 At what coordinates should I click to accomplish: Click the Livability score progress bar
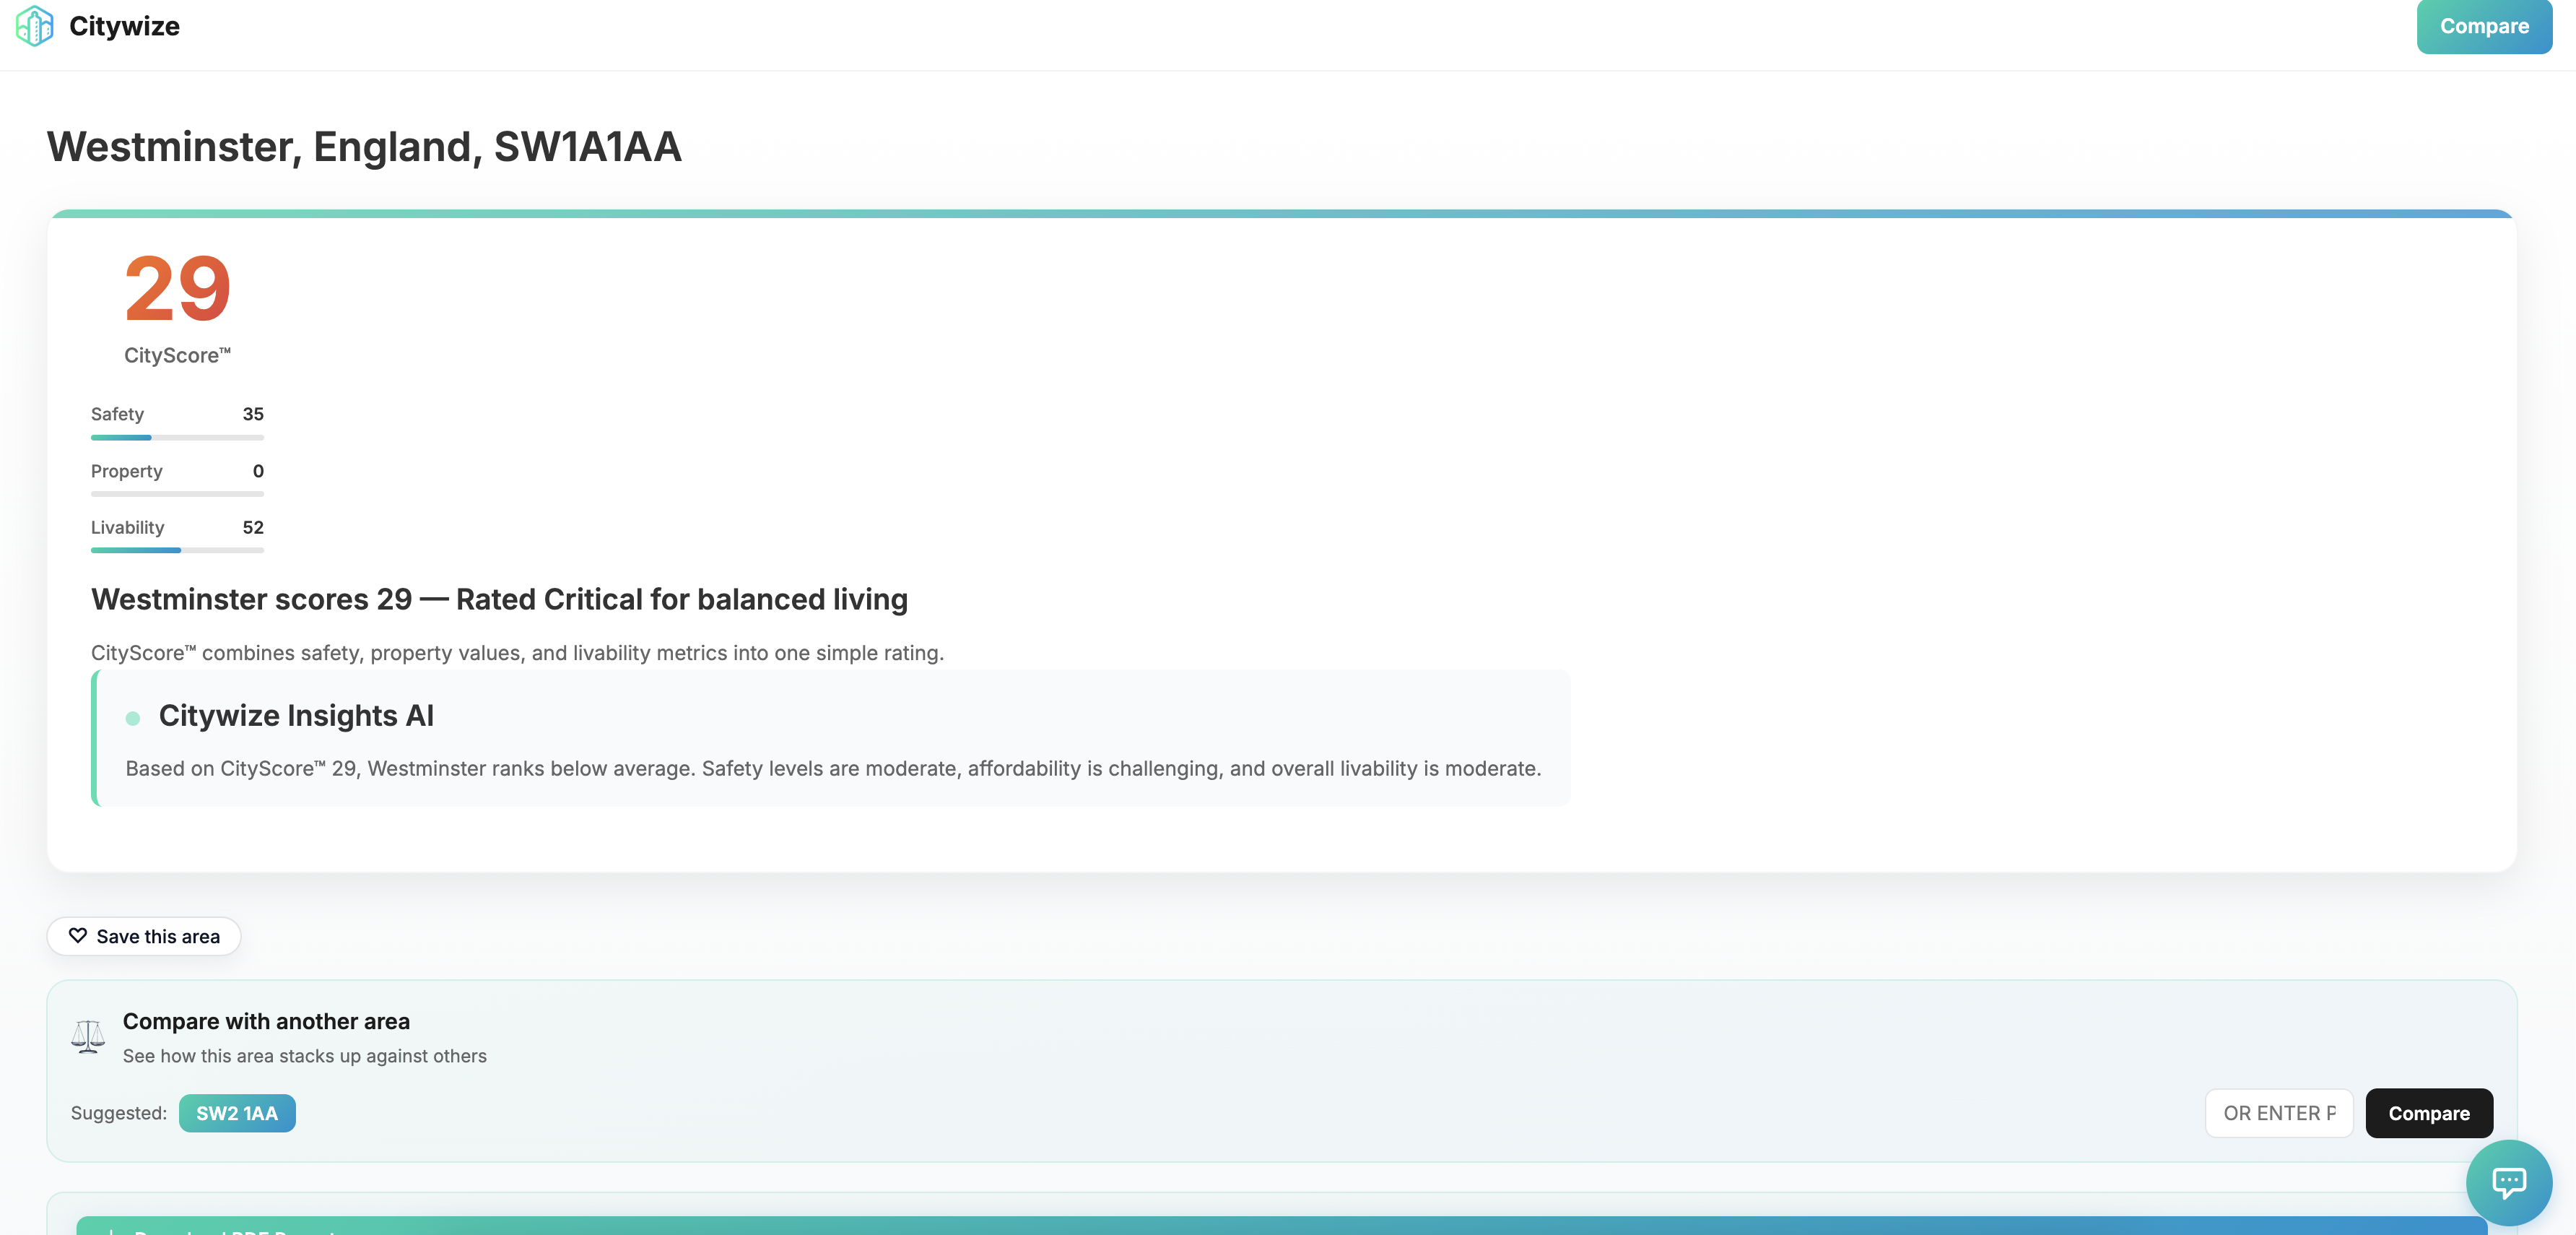coord(177,550)
